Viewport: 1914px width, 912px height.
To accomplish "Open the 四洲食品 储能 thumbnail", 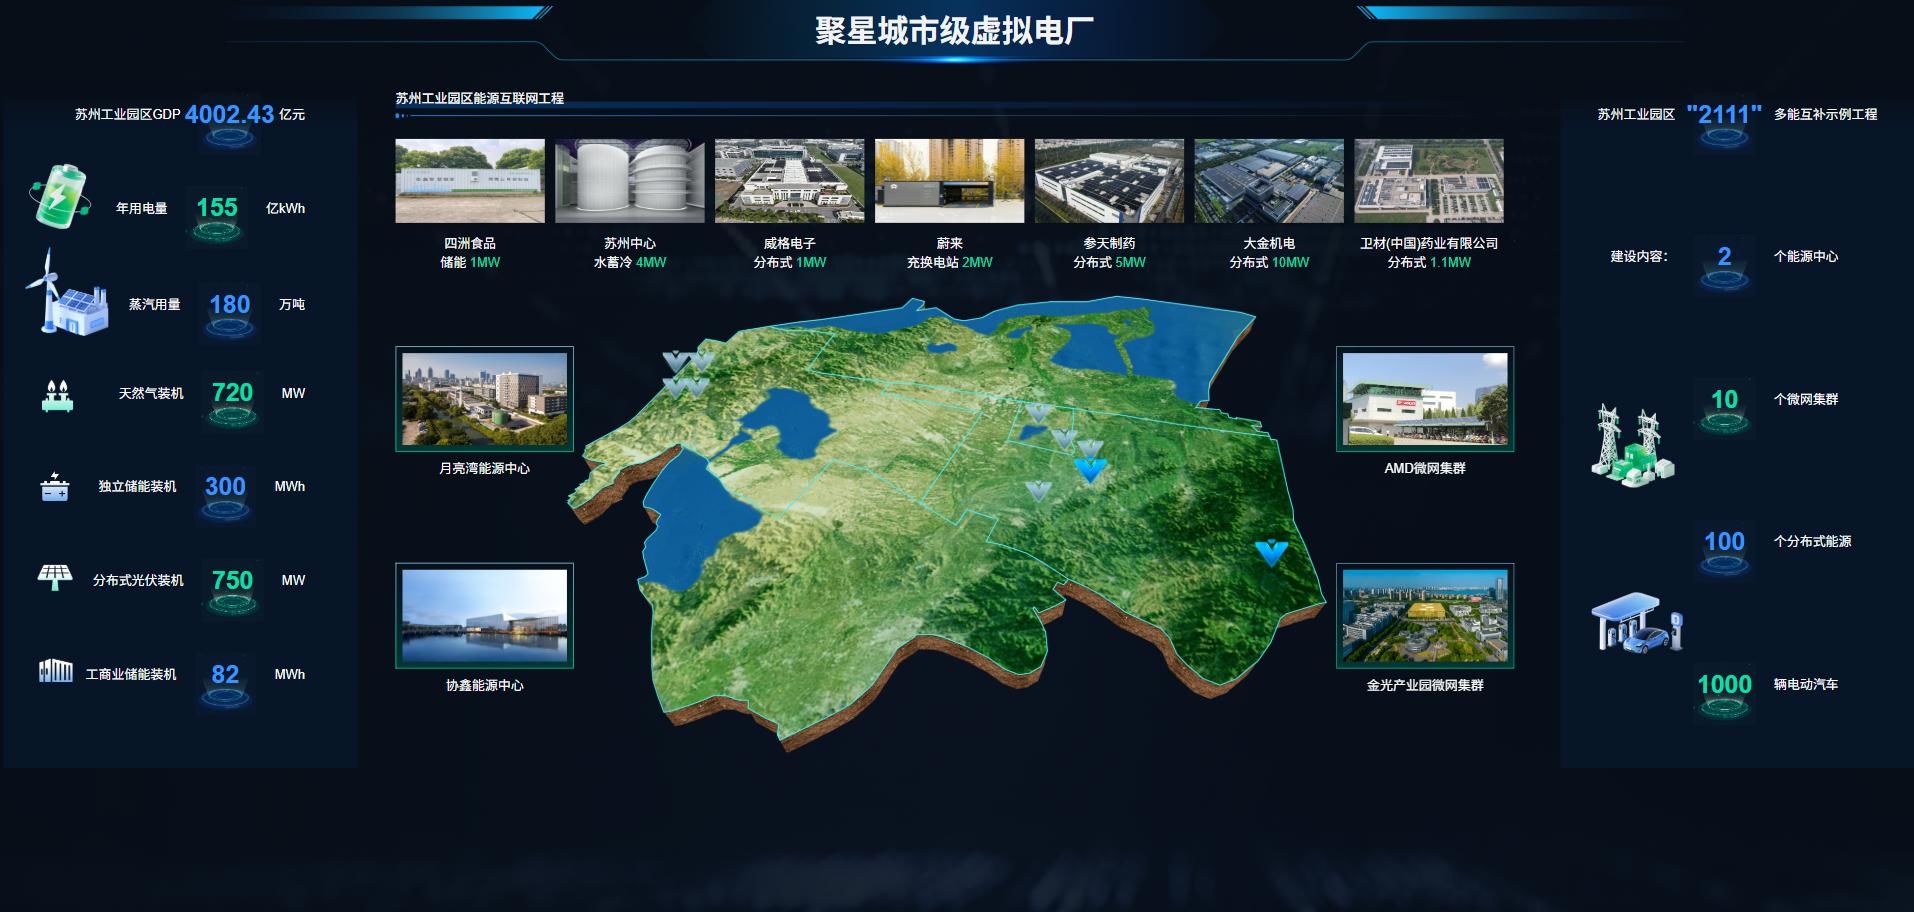I will (470, 181).
